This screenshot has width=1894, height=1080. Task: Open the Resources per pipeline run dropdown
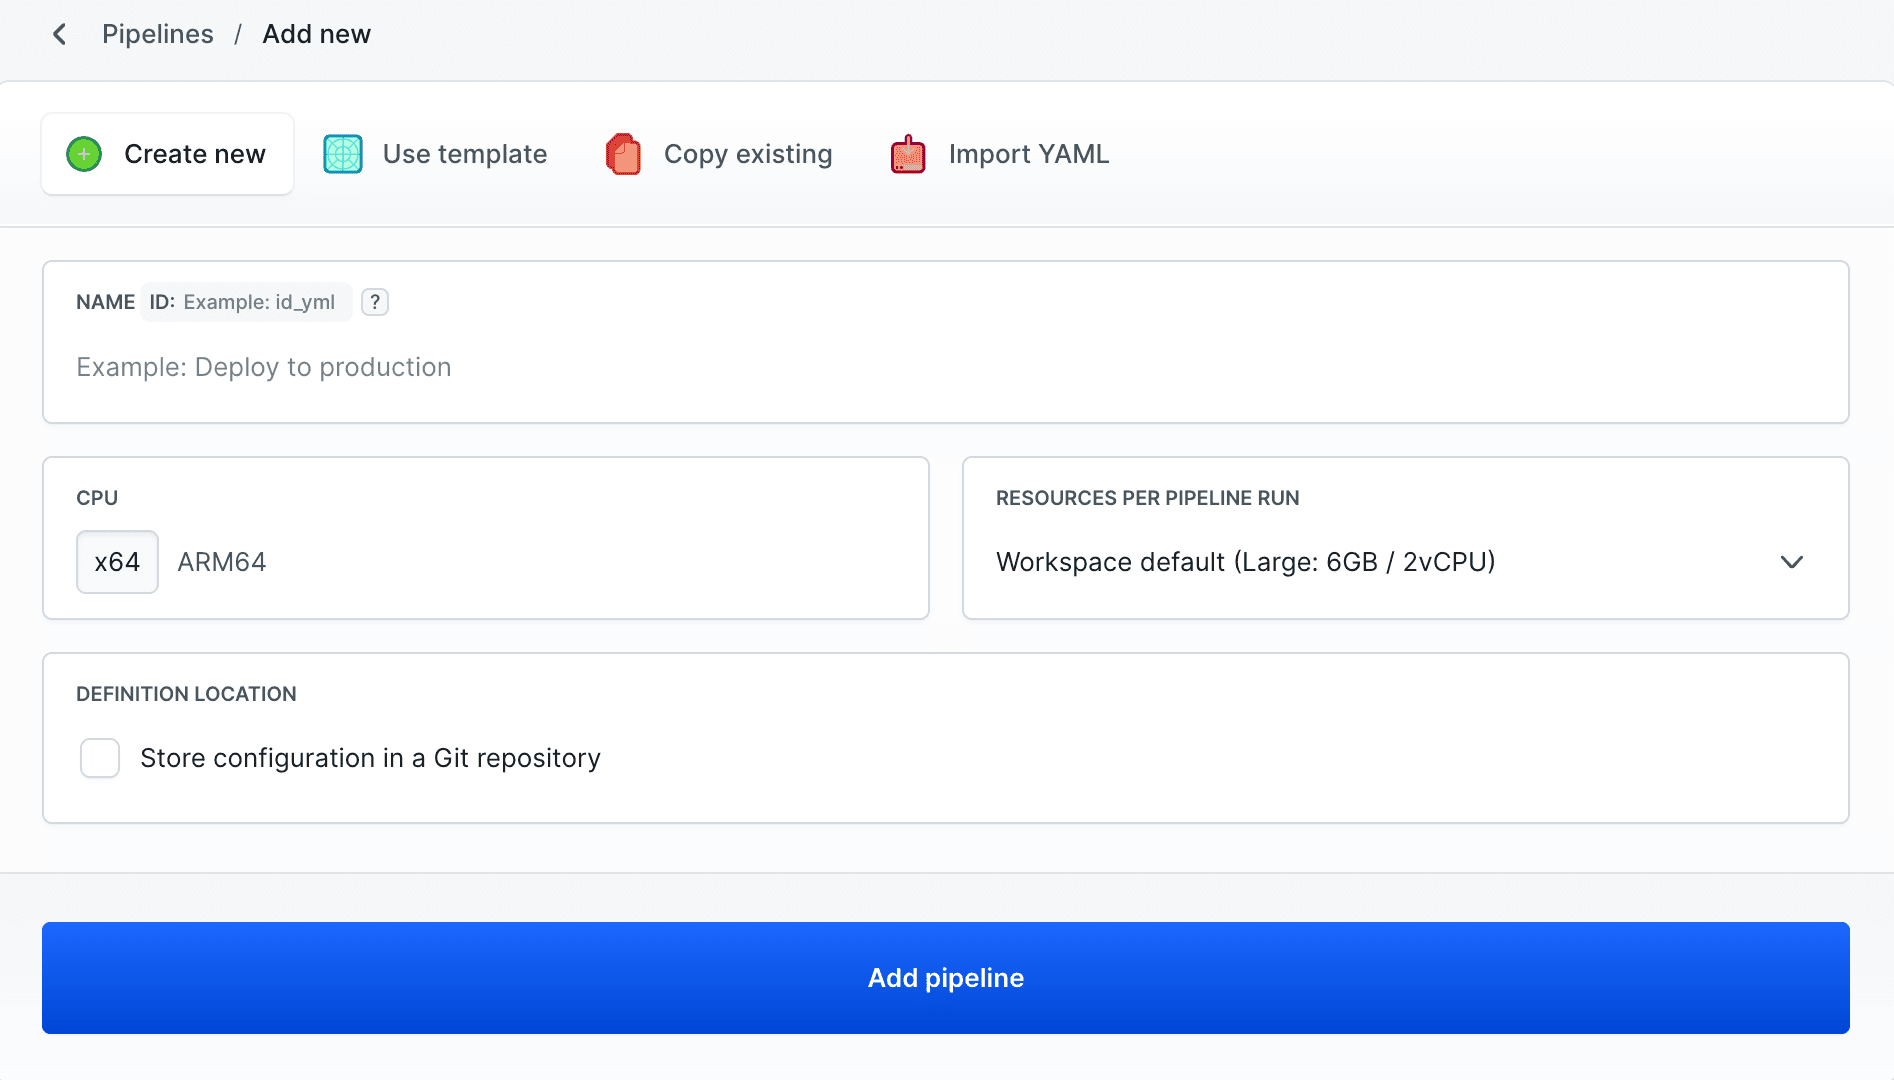[1404, 562]
